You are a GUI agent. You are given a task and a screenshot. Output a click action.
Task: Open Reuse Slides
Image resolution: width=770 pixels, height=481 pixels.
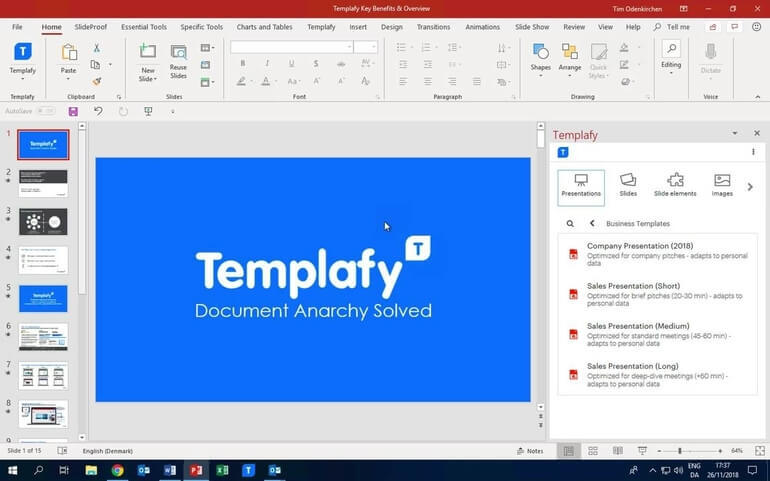pyautogui.click(x=178, y=61)
